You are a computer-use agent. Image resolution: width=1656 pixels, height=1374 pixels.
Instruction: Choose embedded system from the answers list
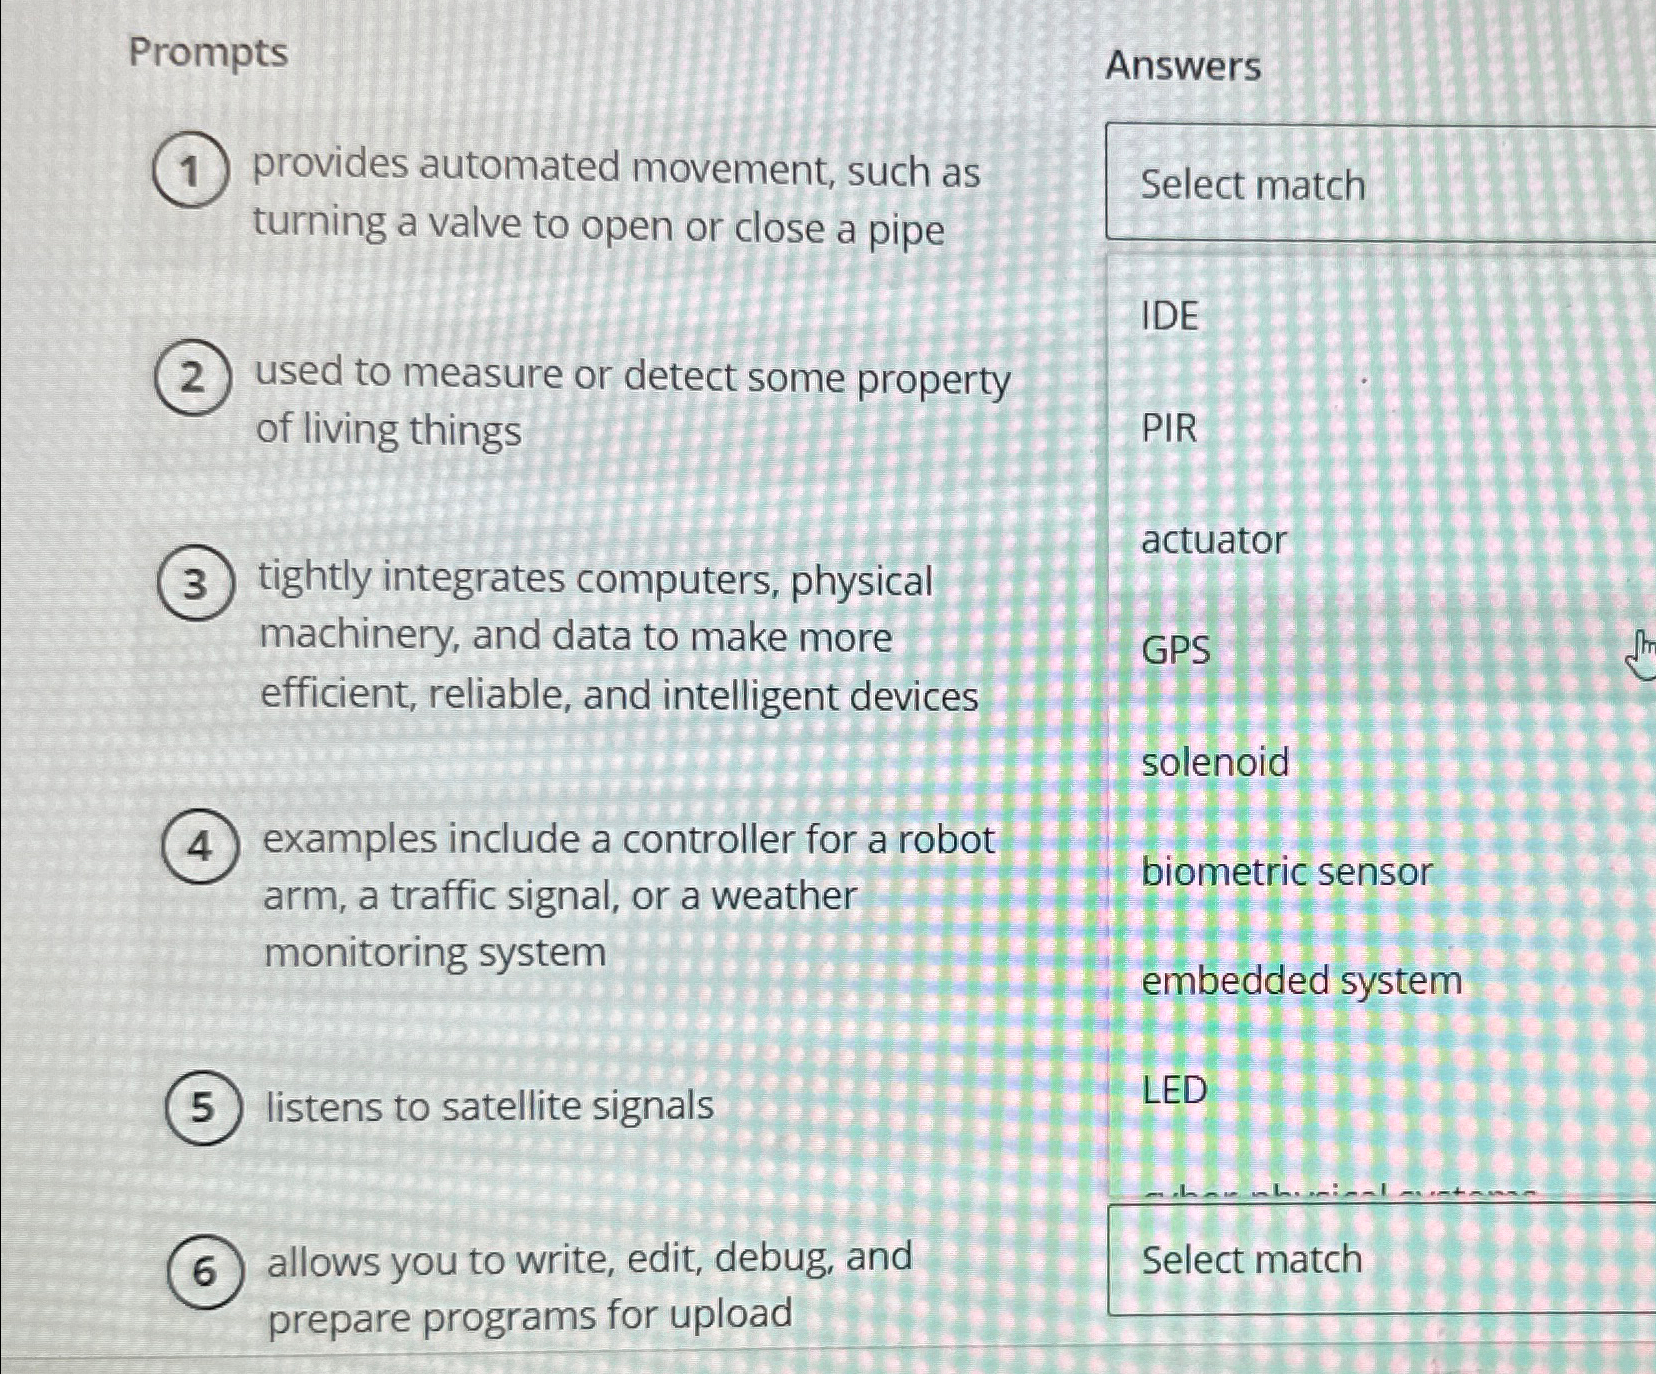pos(1302,982)
